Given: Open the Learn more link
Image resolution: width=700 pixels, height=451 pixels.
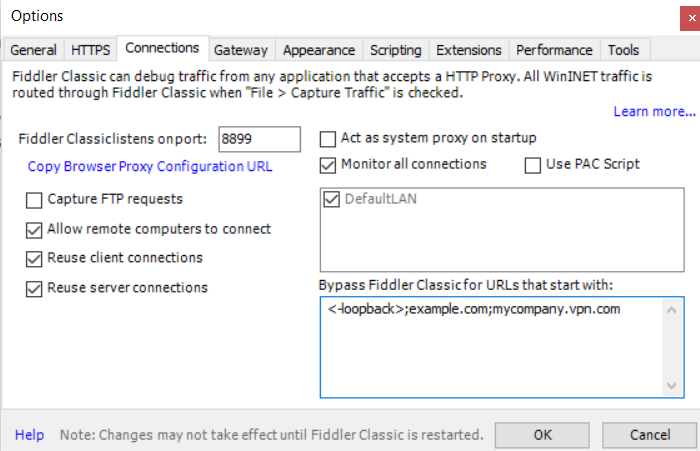Looking at the screenshot, I should click(654, 111).
